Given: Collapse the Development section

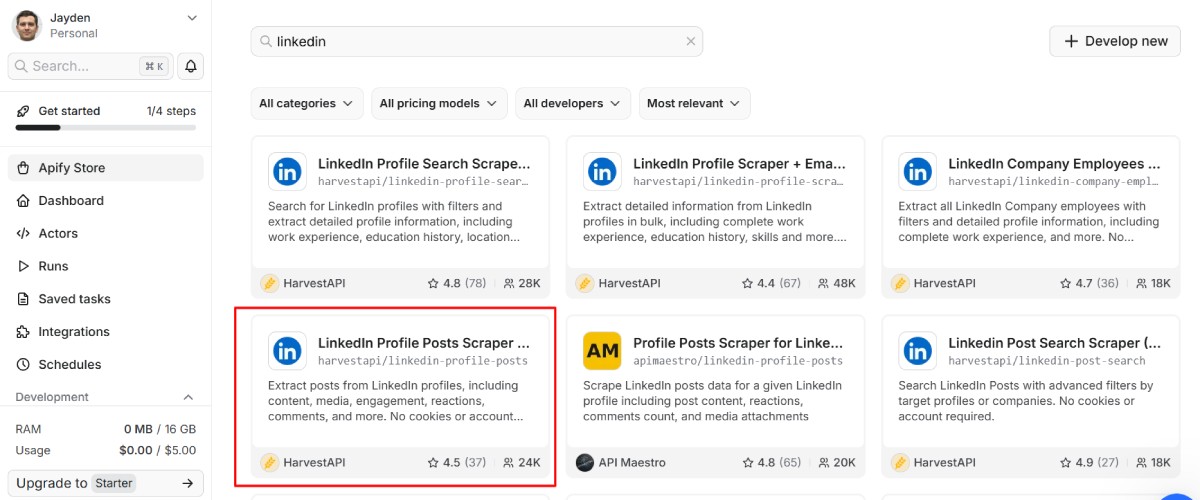Looking at the screenshot, I should pos(189,397).
